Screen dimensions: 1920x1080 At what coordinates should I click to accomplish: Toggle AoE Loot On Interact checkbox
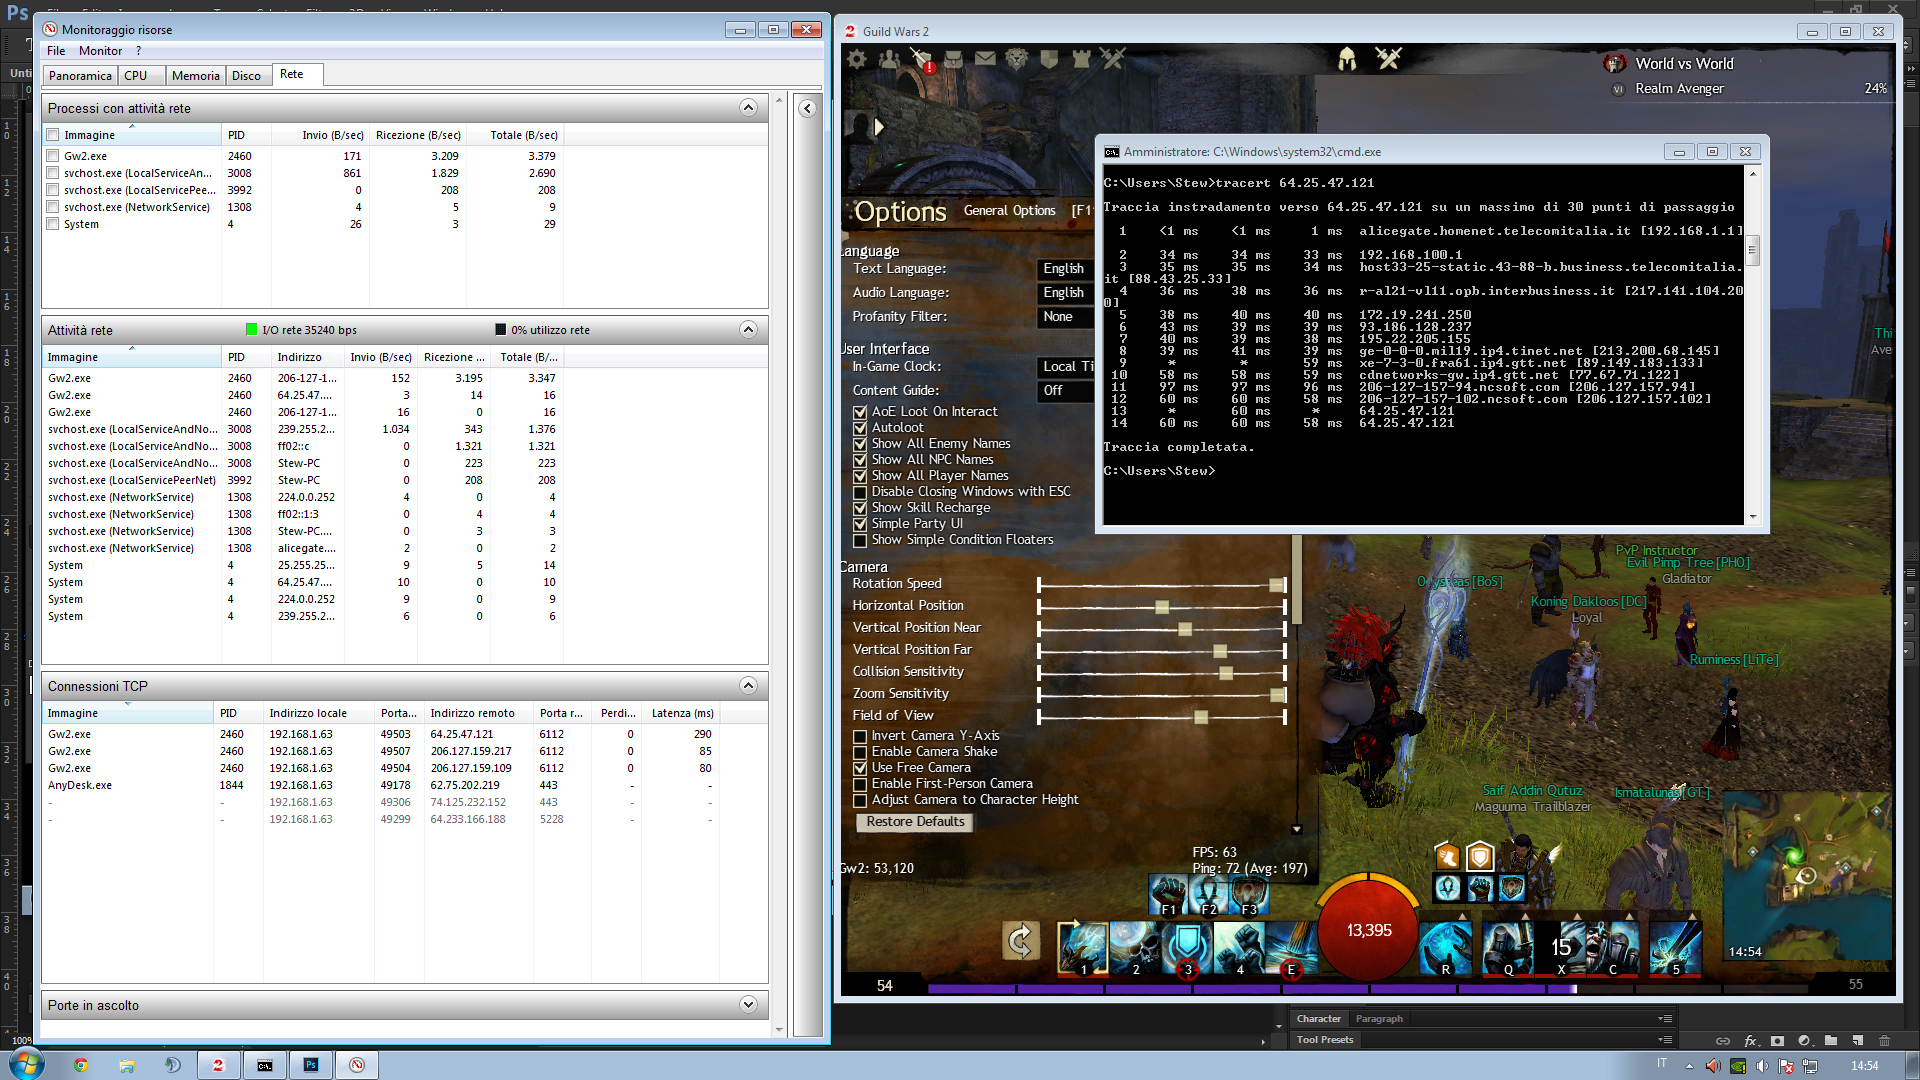pyautogui.click(x=860, y=412)
